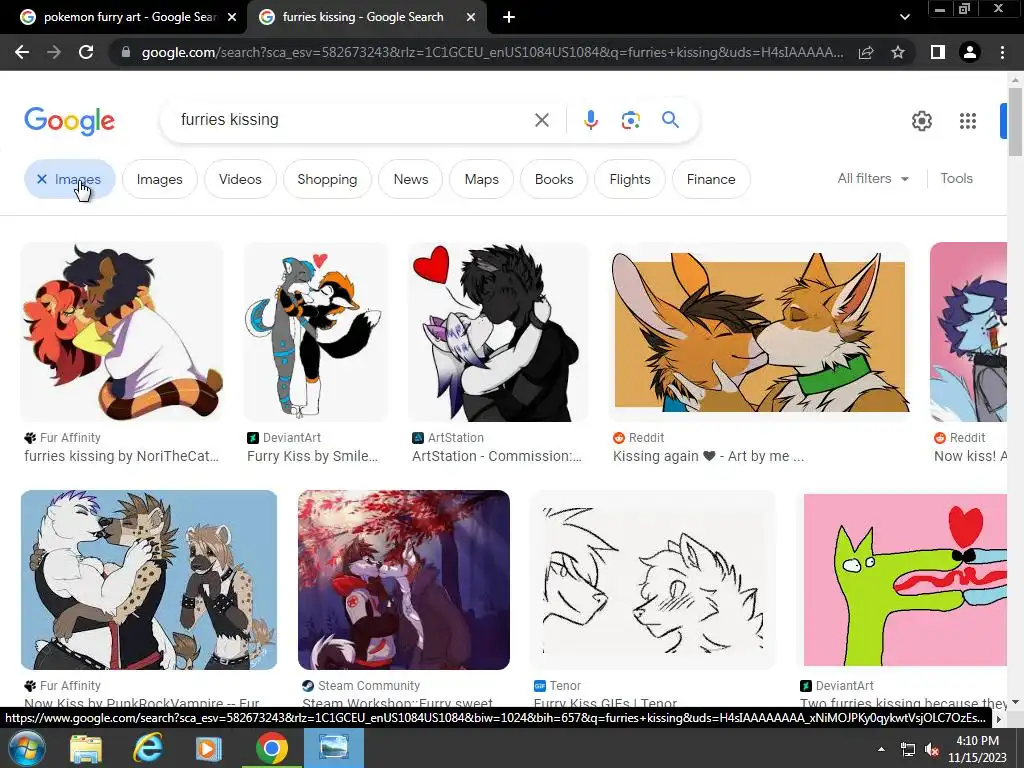Open the Reddit Kissing again image
The width and height of the screenshot is (1024, 768).
(759, 332)
